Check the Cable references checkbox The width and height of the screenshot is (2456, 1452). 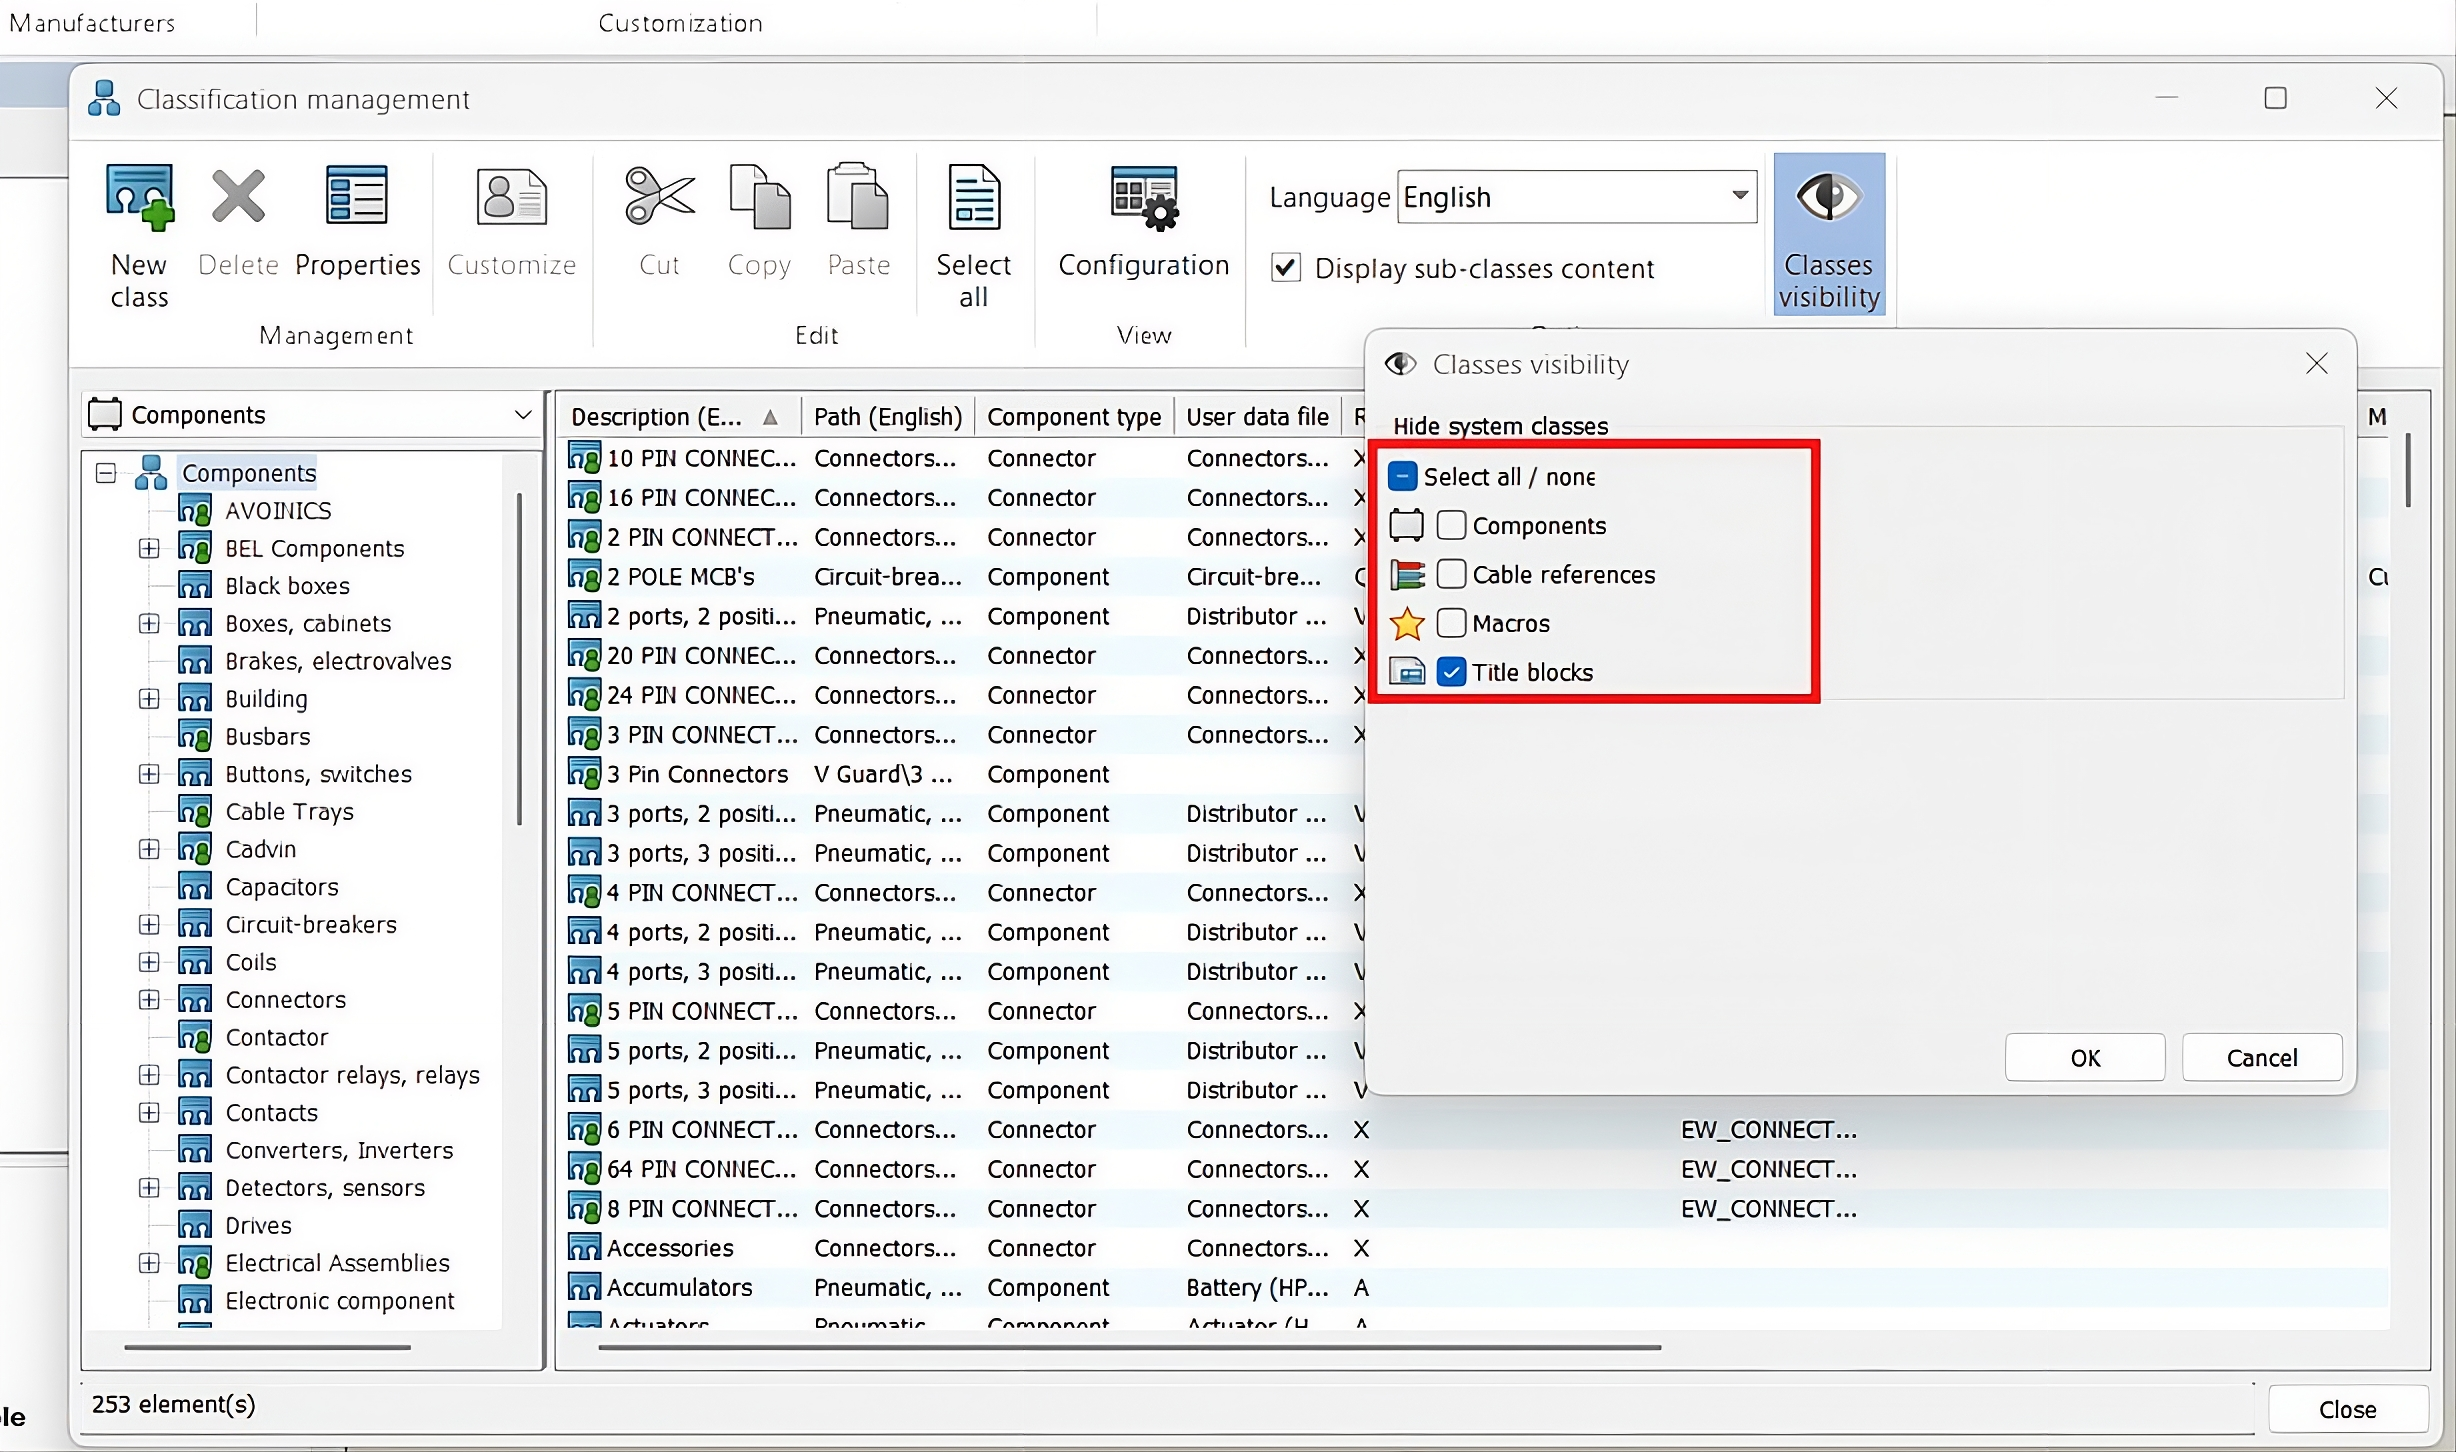click(x=1451, y=574)
